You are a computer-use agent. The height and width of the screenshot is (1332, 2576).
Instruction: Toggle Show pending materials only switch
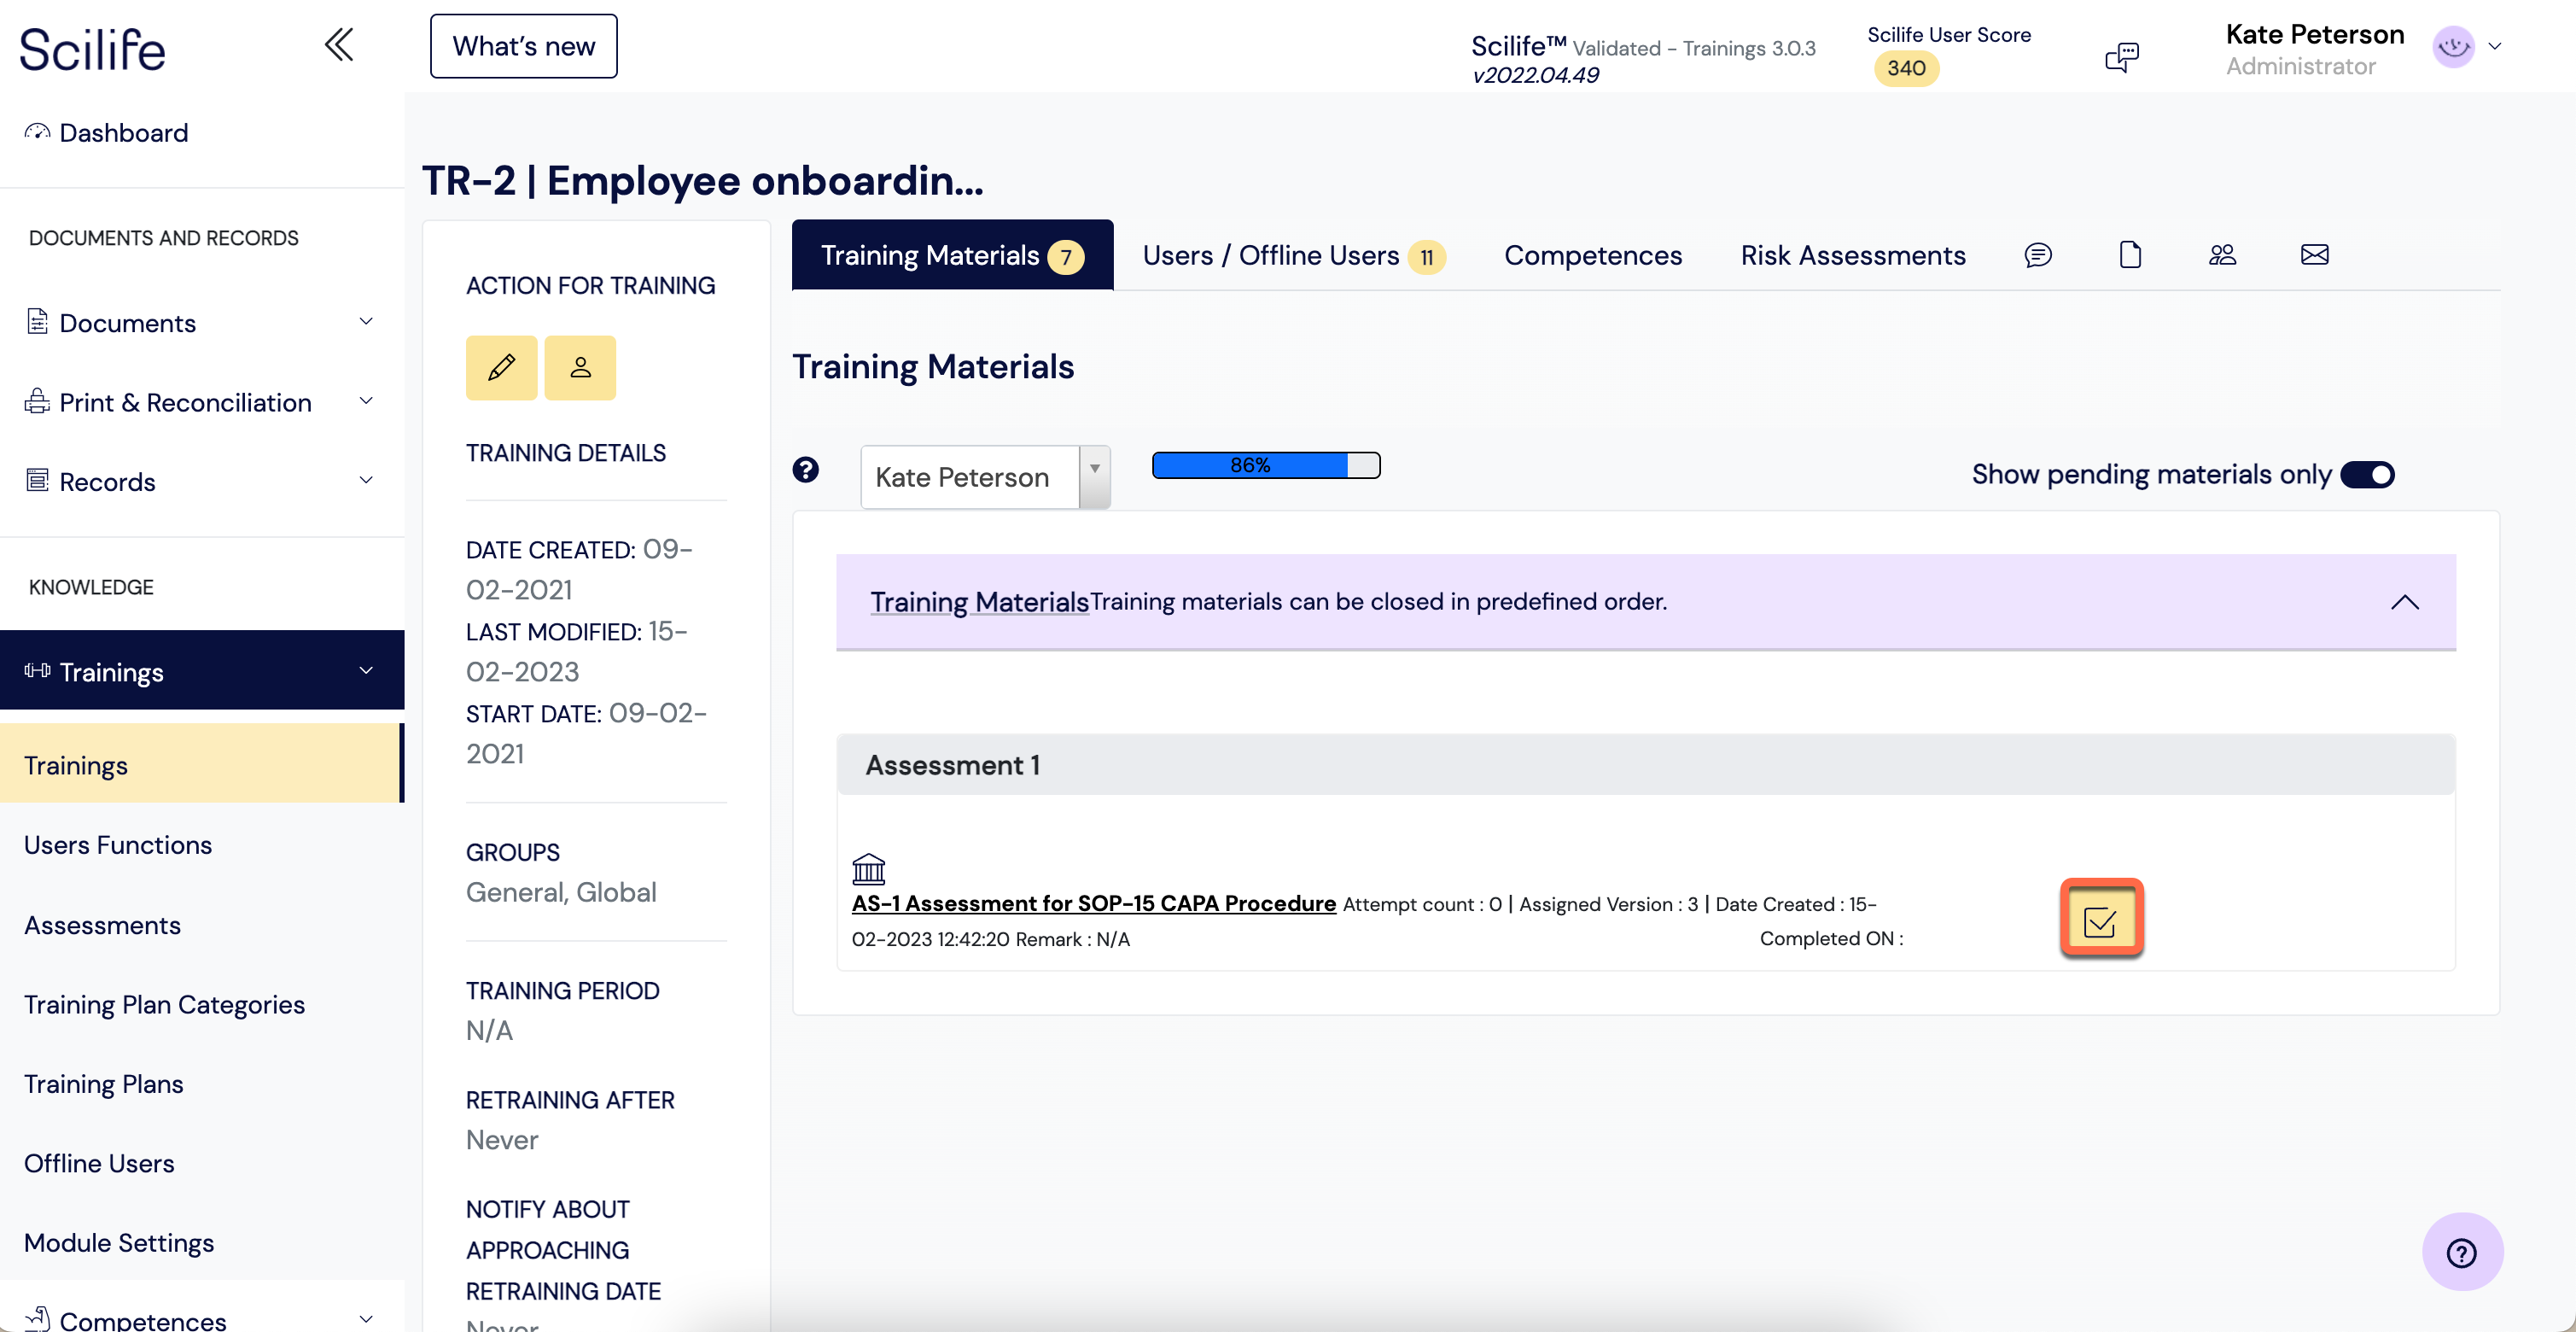click(x=2367, y=474)
